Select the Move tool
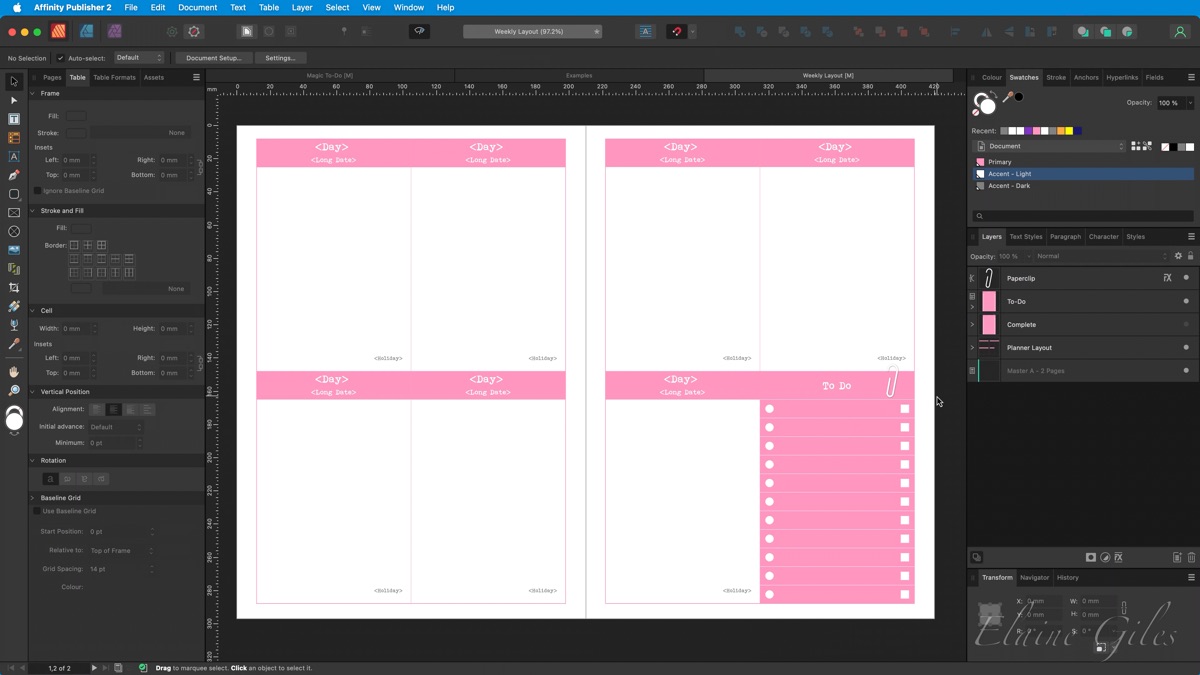1200x675 pixels. (x=14, y=82)
